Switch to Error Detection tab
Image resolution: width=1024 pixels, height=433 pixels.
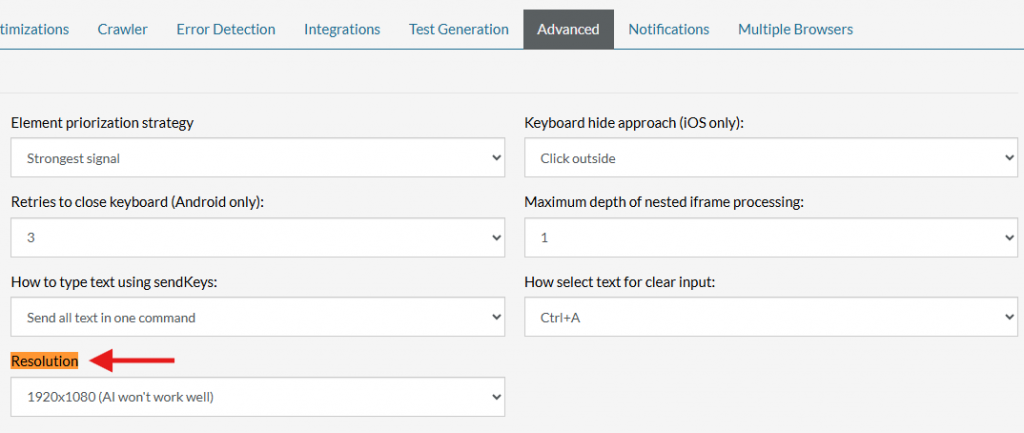[225, 29]
